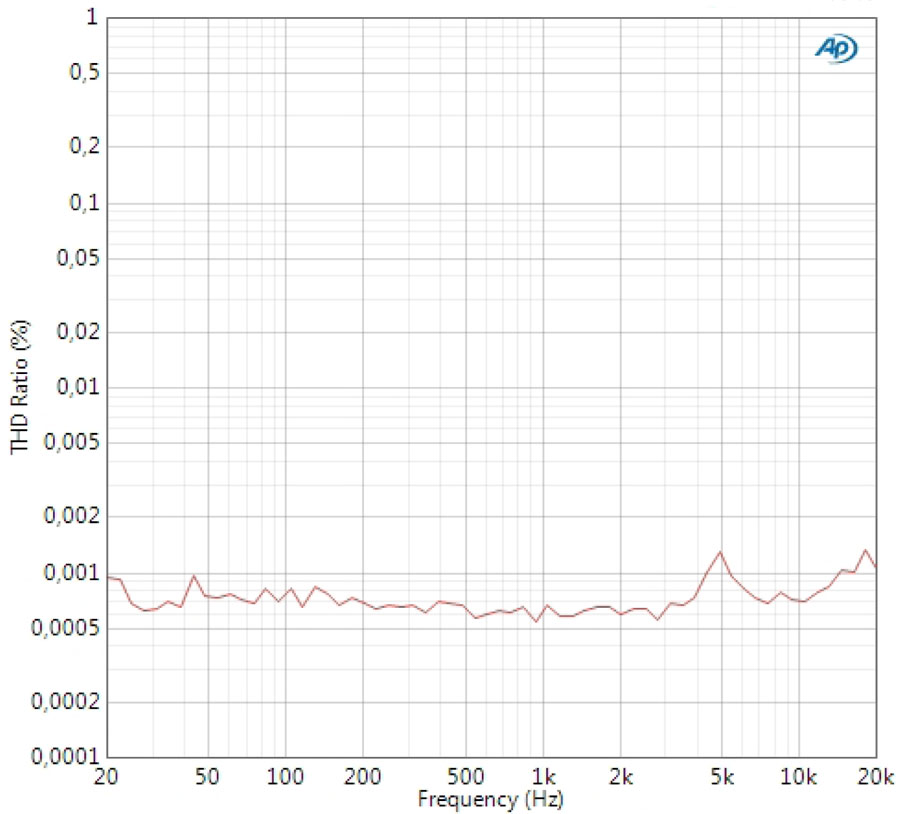
Task: Click the '1k' frequency axis label
Action: [x=544, y=777]
